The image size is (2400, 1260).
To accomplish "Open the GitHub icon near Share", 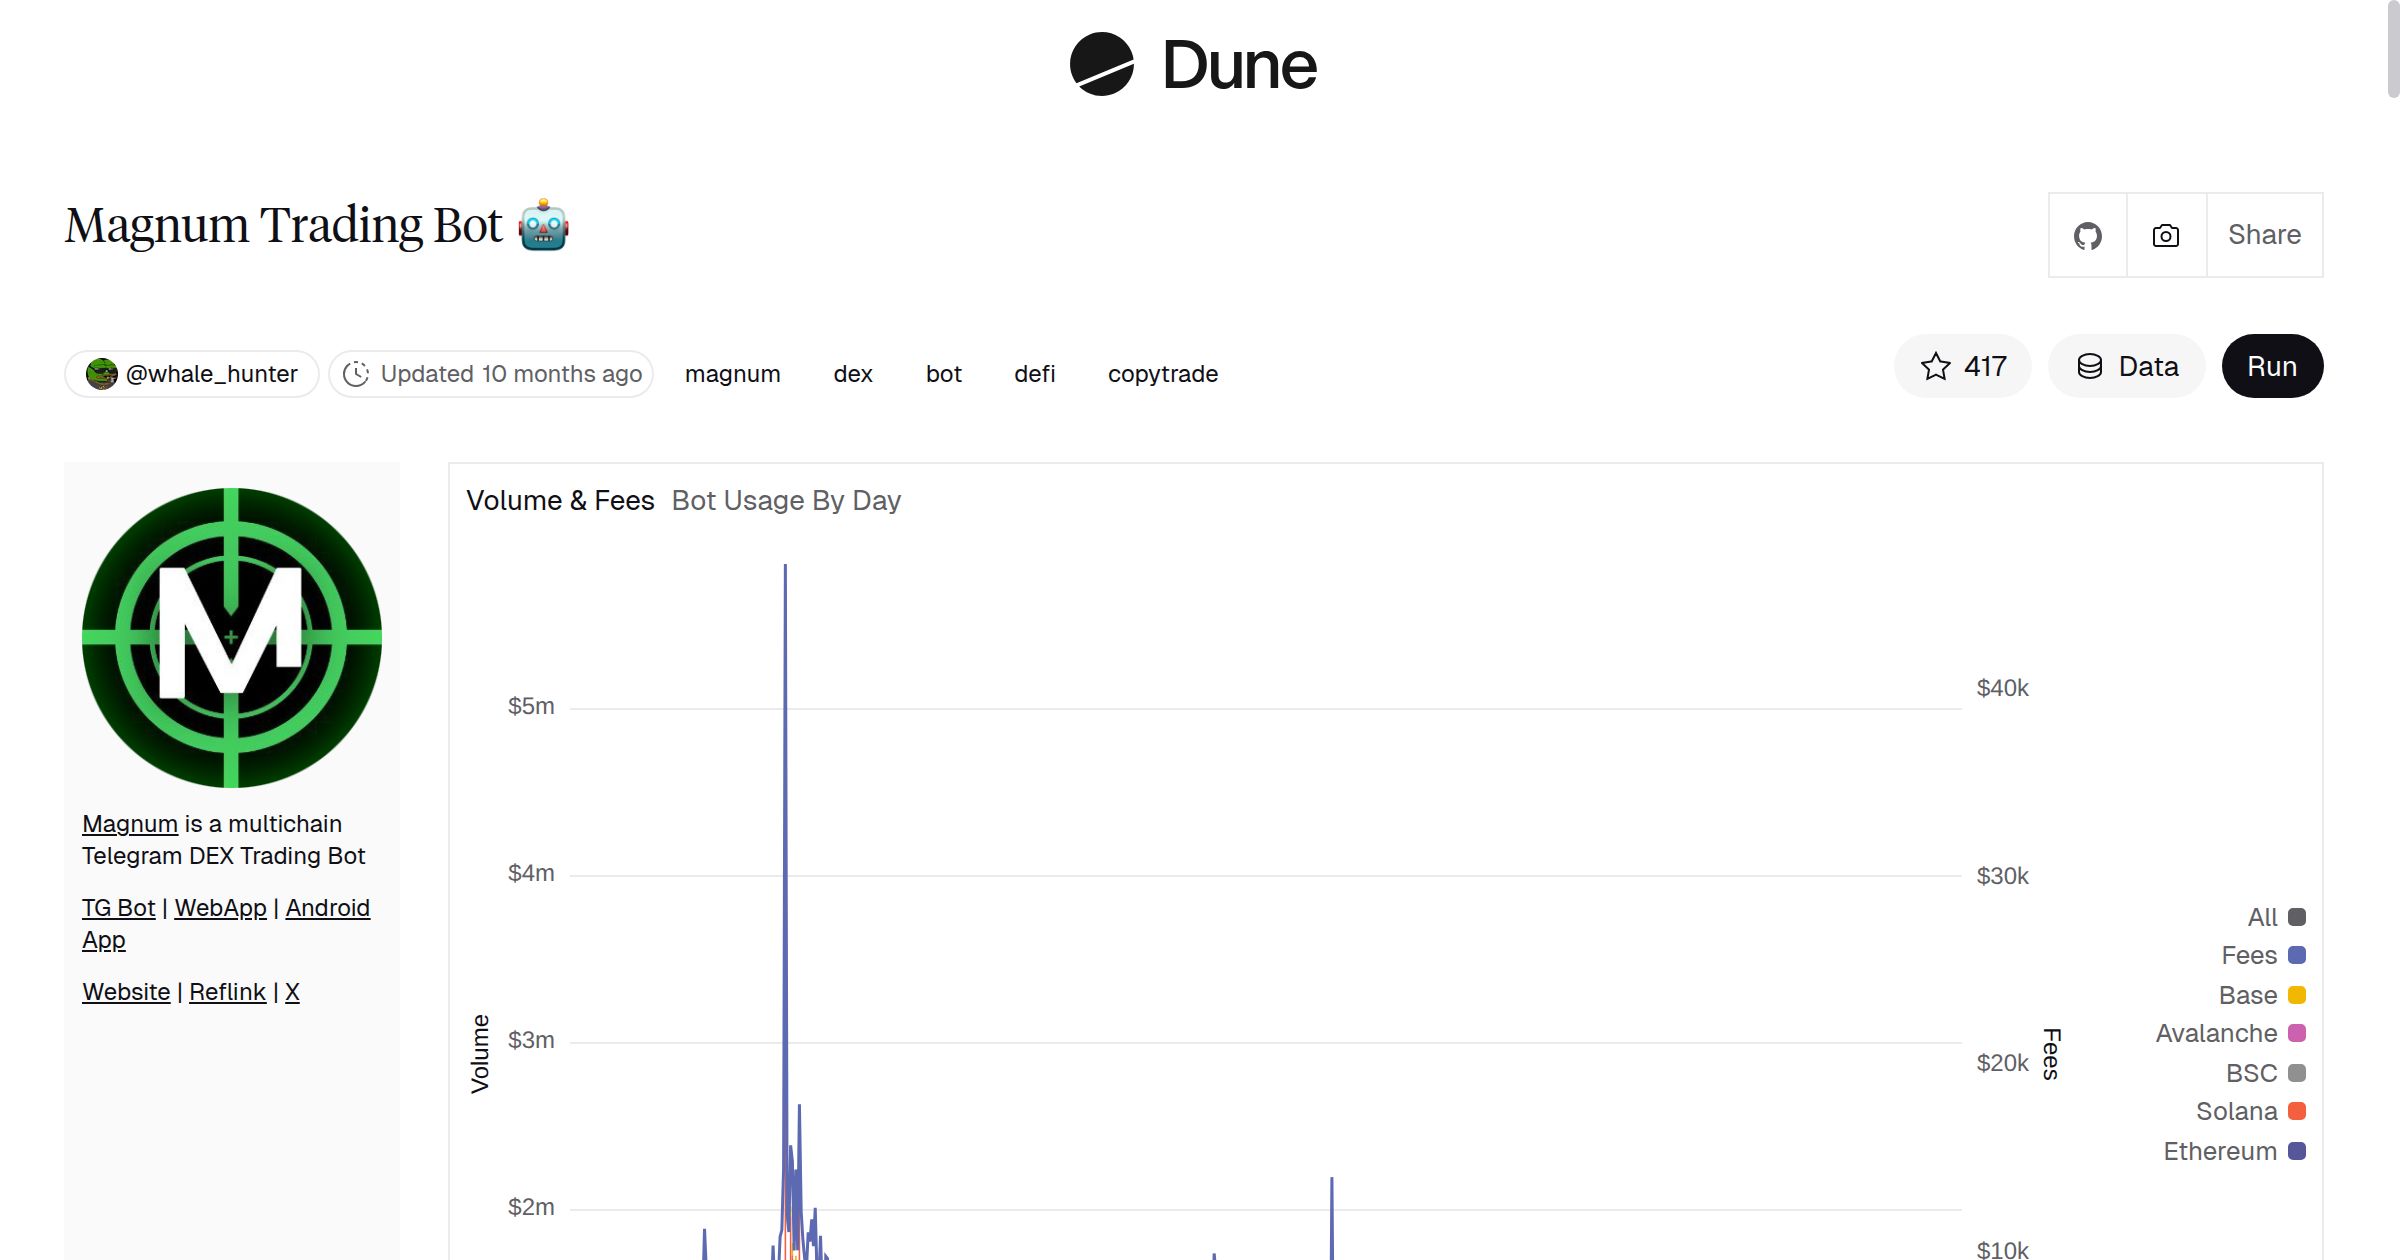I will [2088, 234].
